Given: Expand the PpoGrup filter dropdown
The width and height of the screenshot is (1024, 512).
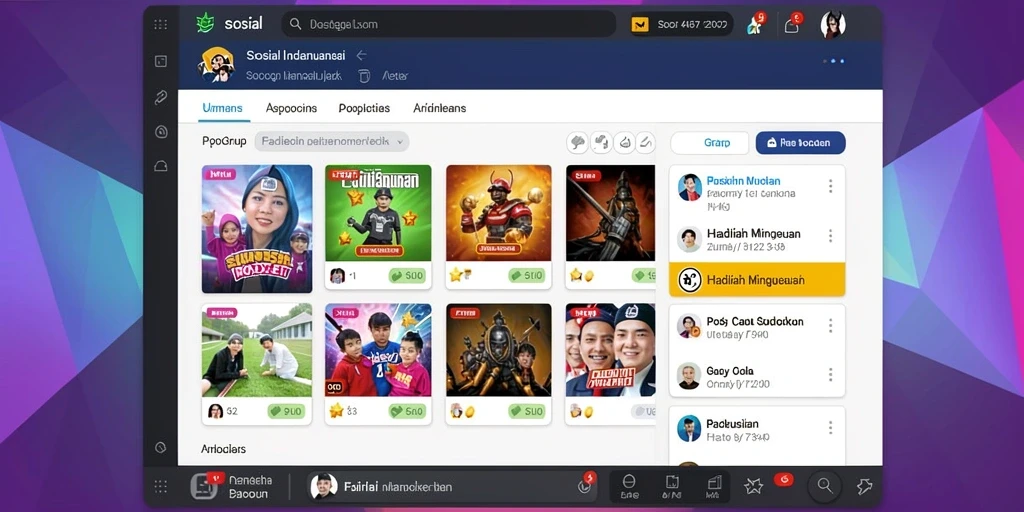Looking at the screenshot, I should pos(331,141).
